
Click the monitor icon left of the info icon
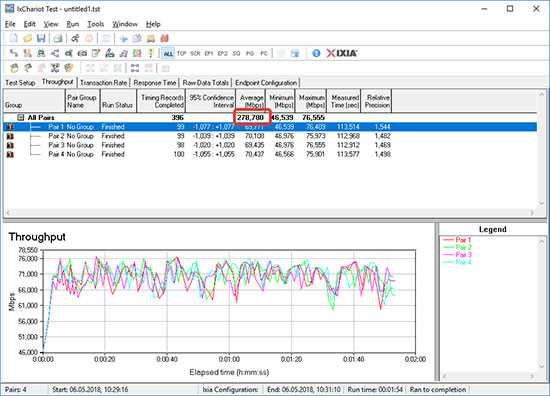pos(295,53)
